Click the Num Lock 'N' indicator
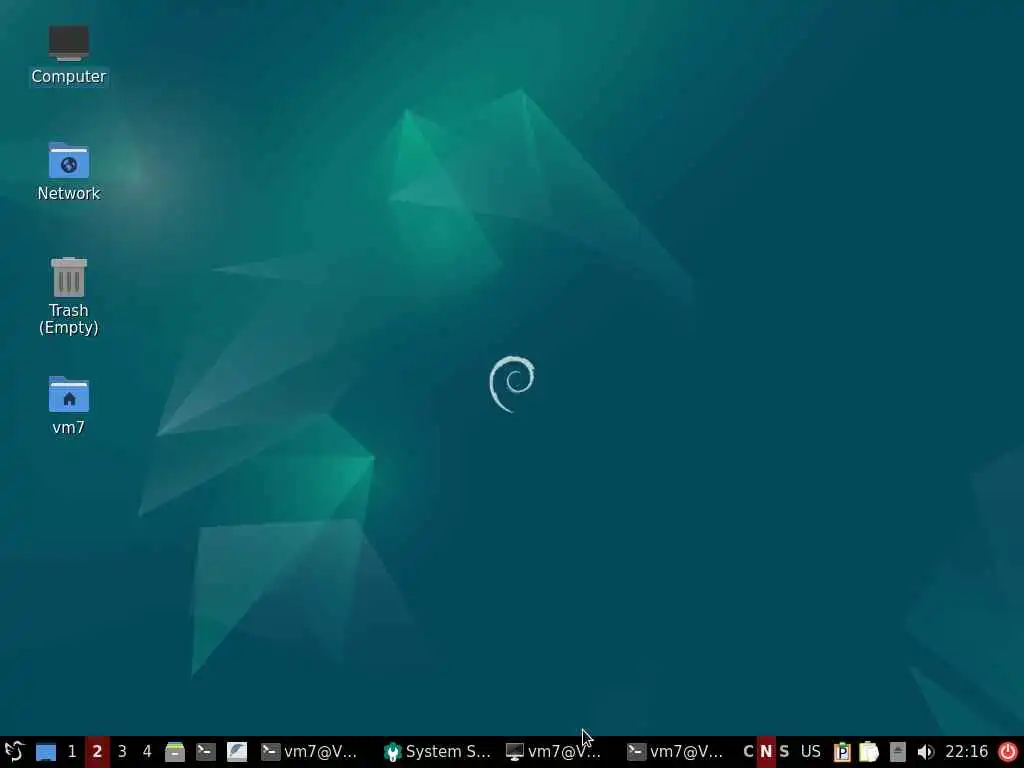Viewport: 1024px width, 768px height. tap(766, 752)
